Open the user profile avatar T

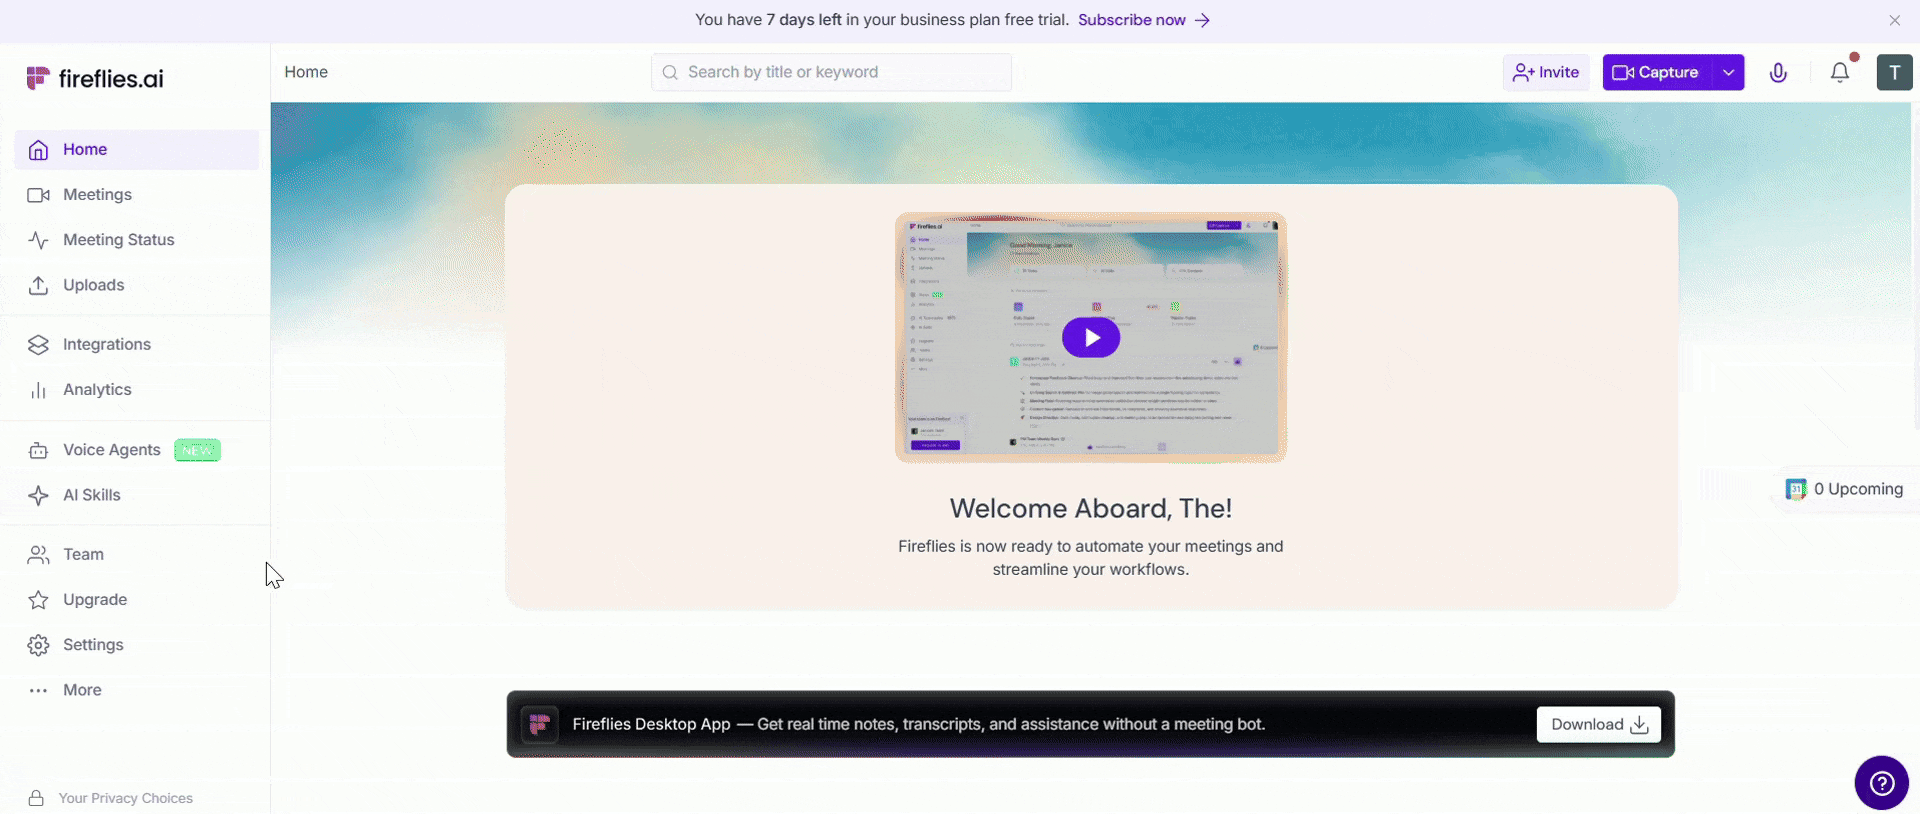click(x=1894, y=72)
